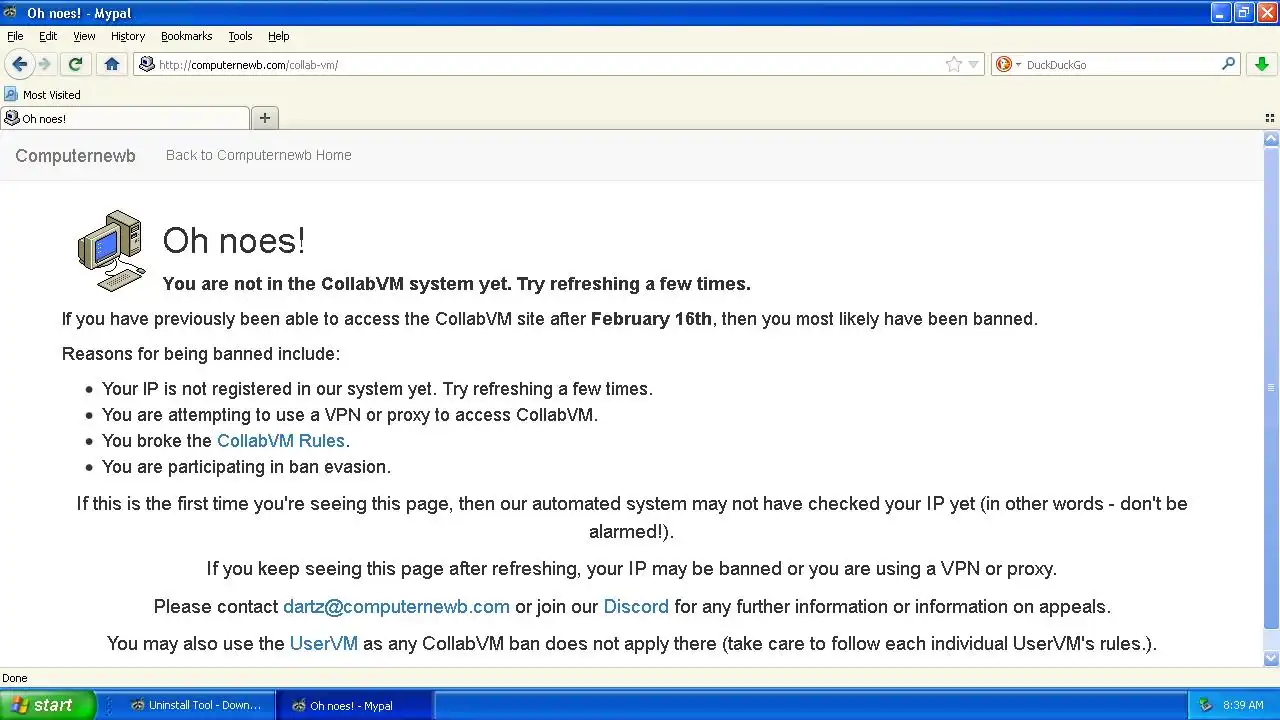This screenshot has height=720, width=1280.
Task: Open the Discord link
Action: tap(636, 607)
